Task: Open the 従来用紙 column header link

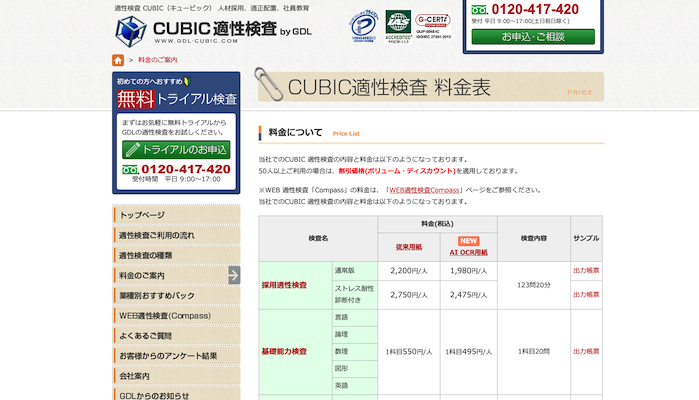Action: click(409, 247)
